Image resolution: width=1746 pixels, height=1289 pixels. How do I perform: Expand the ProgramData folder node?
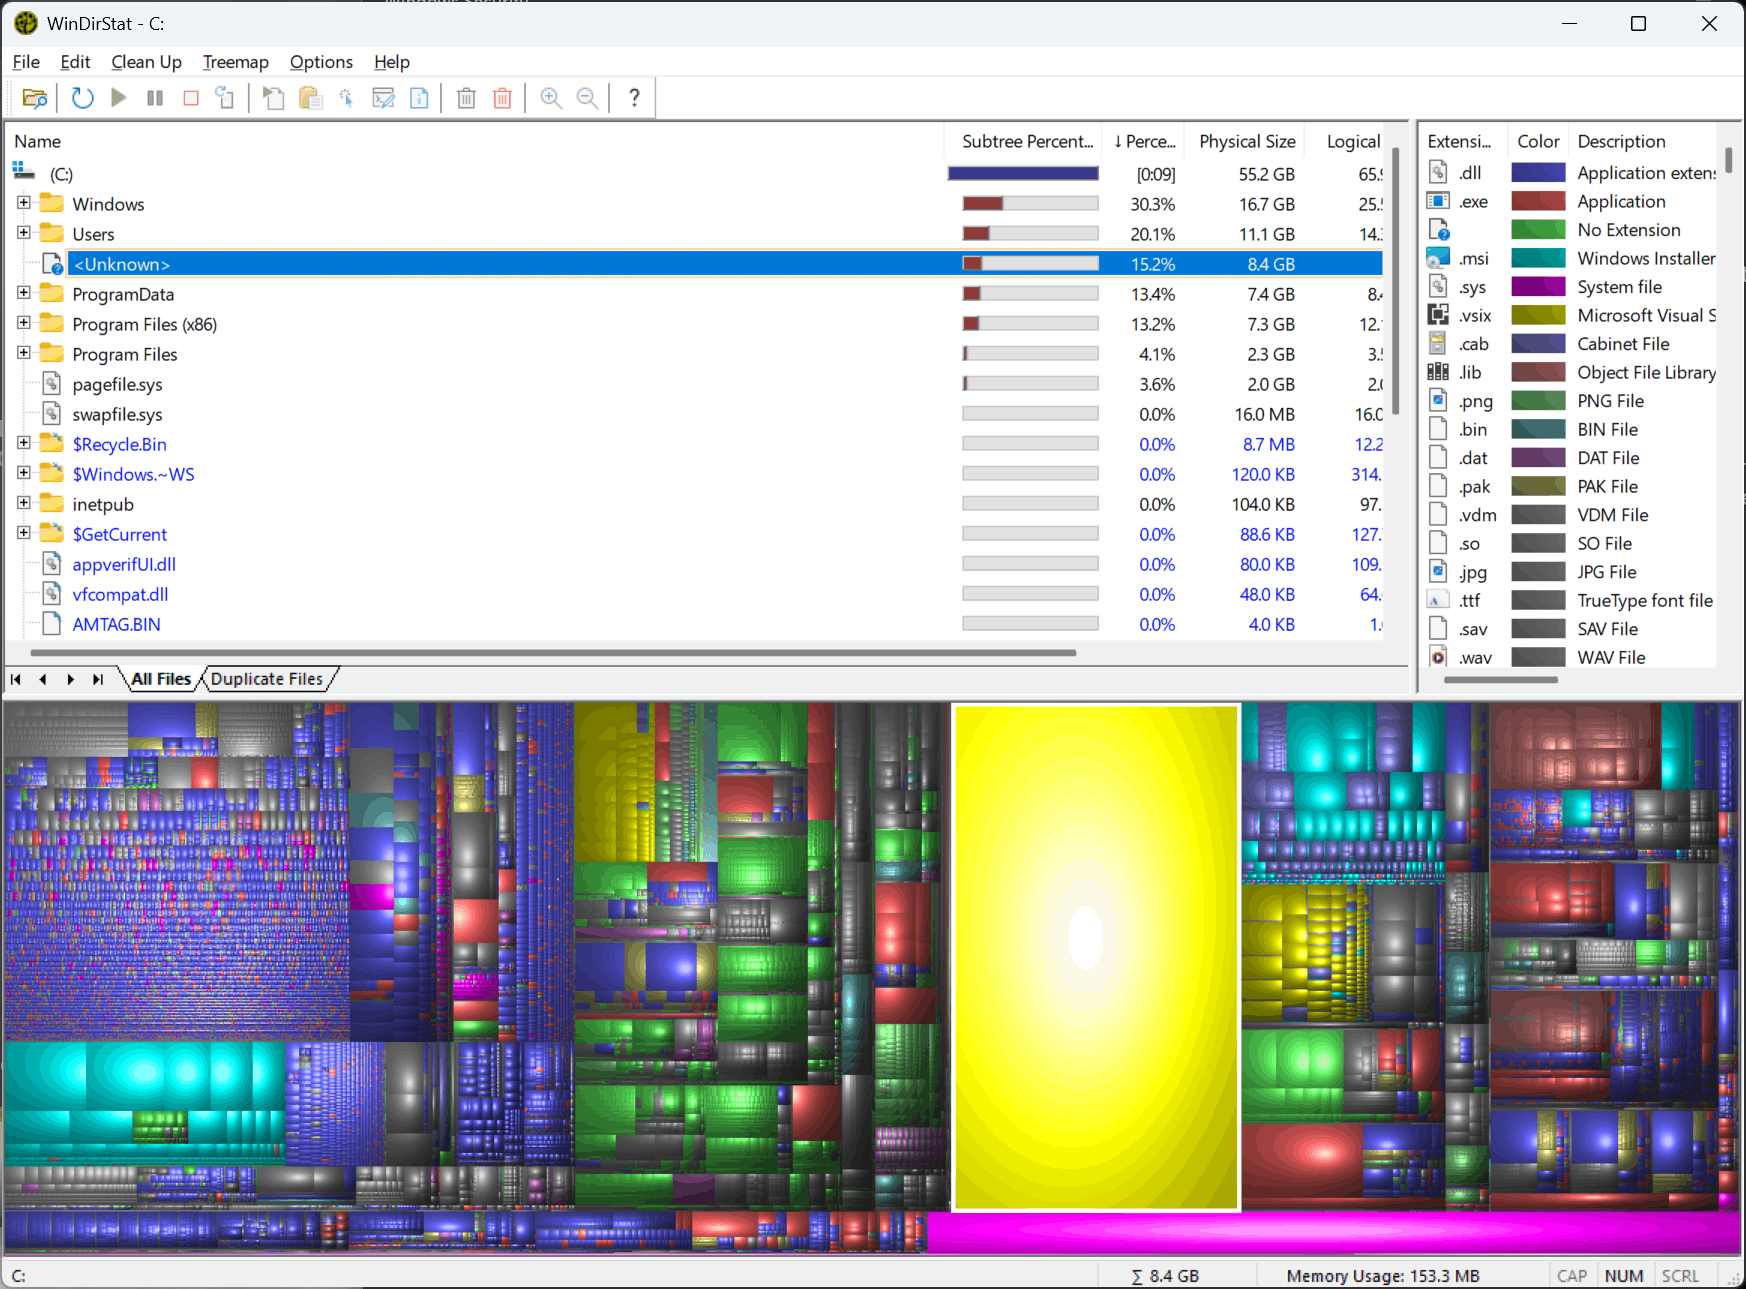click(x=24, y=293)
